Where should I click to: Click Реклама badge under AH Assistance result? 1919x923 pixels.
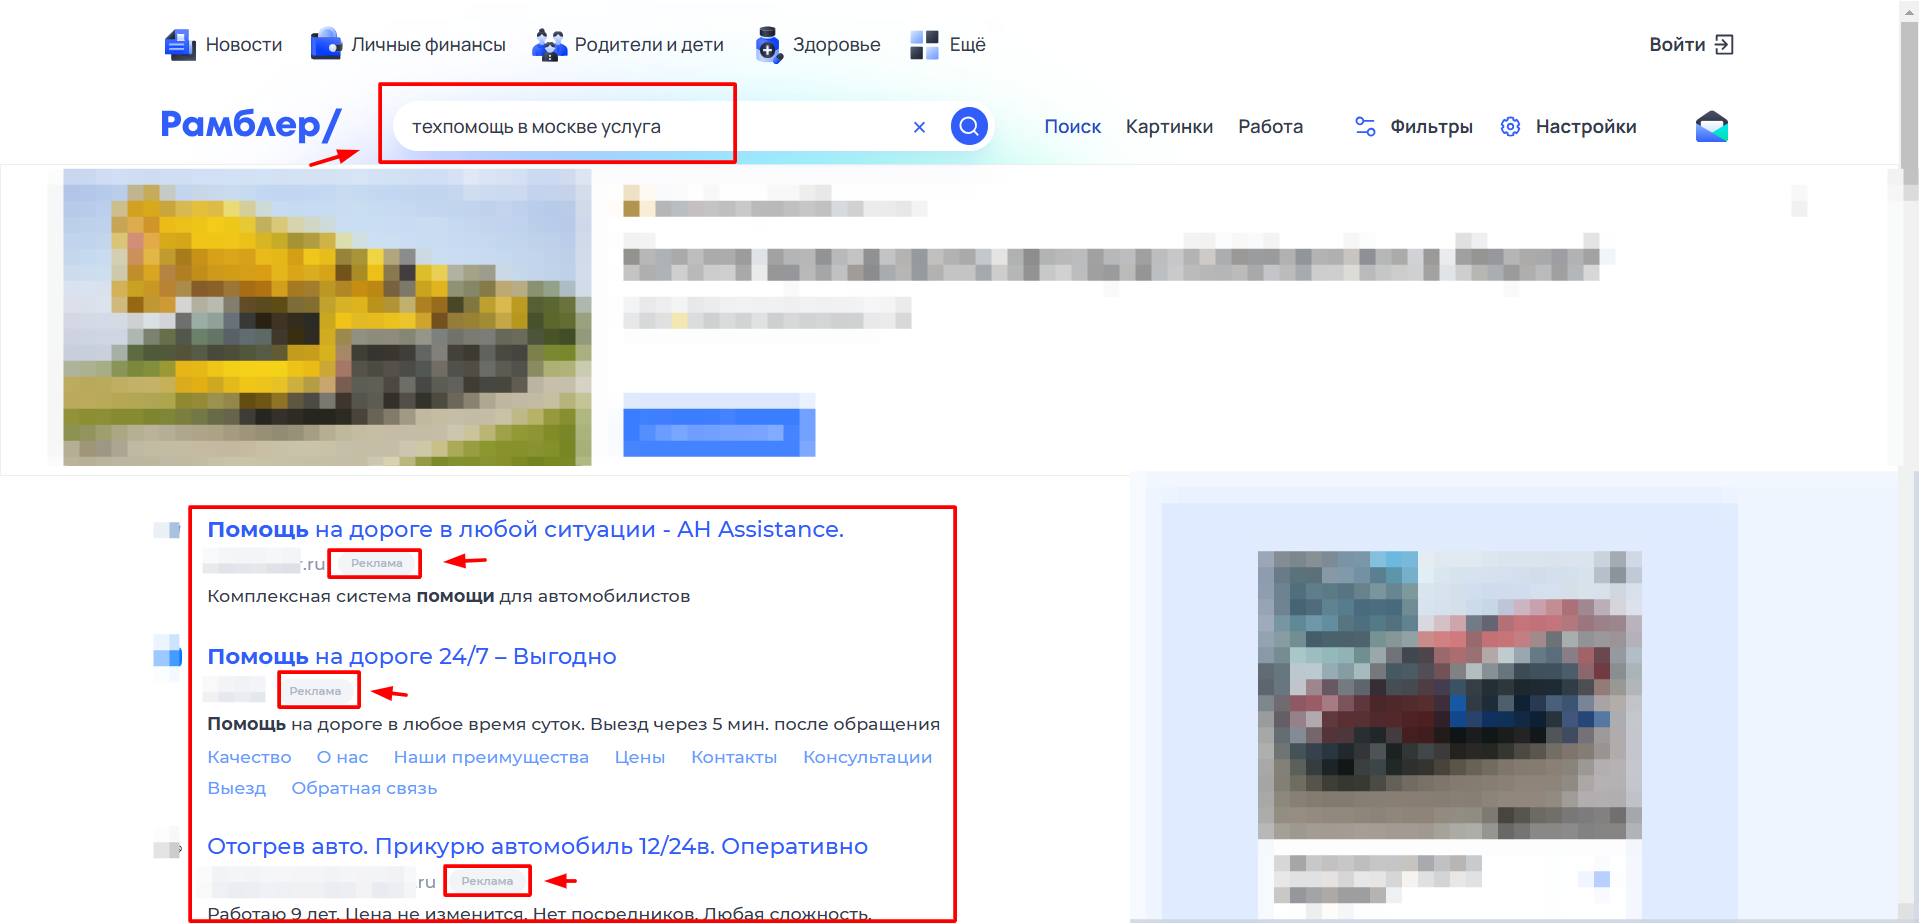pos(376,564)
